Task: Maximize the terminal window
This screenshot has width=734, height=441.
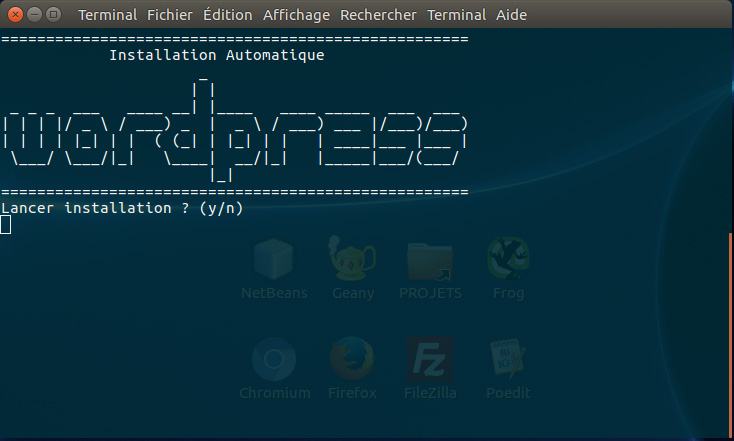Action: [54, 15]
